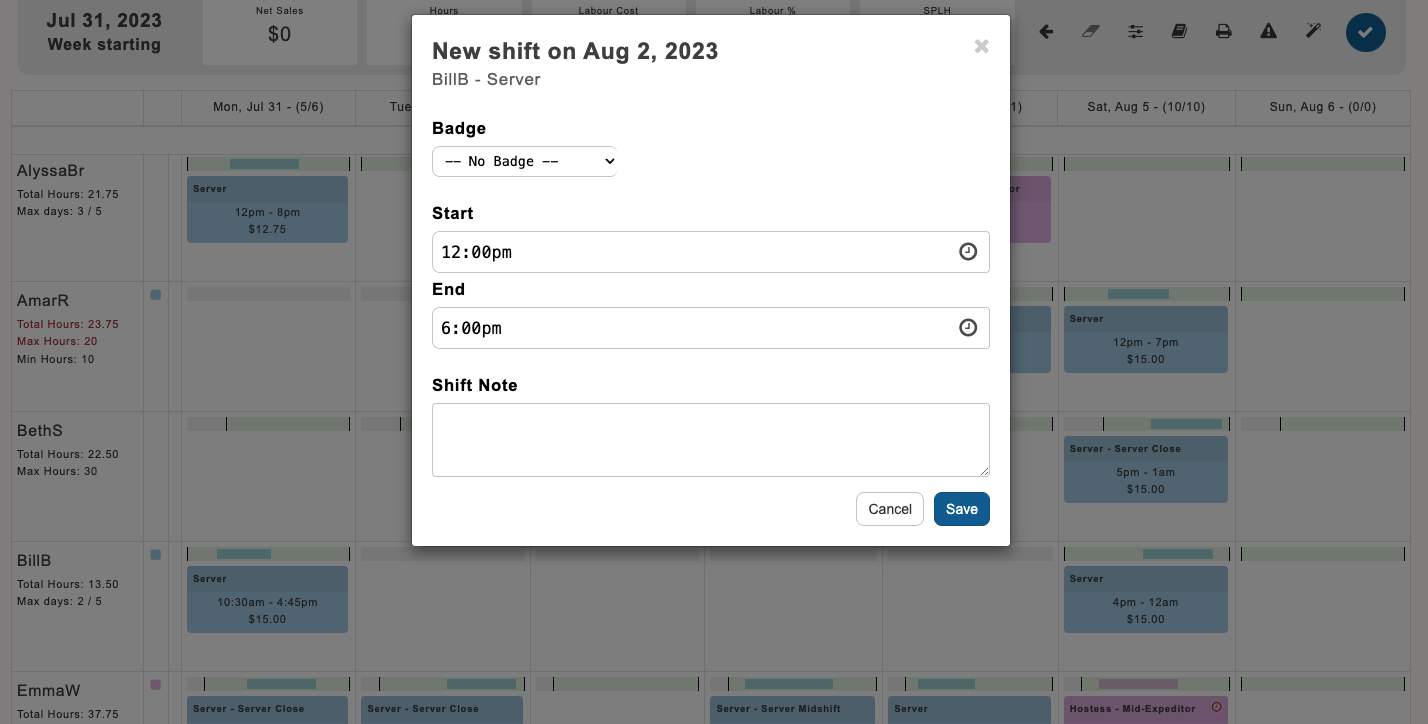Open the Start time clock picker
This screenshot has height=724, width=1428.
coord(967,252)
